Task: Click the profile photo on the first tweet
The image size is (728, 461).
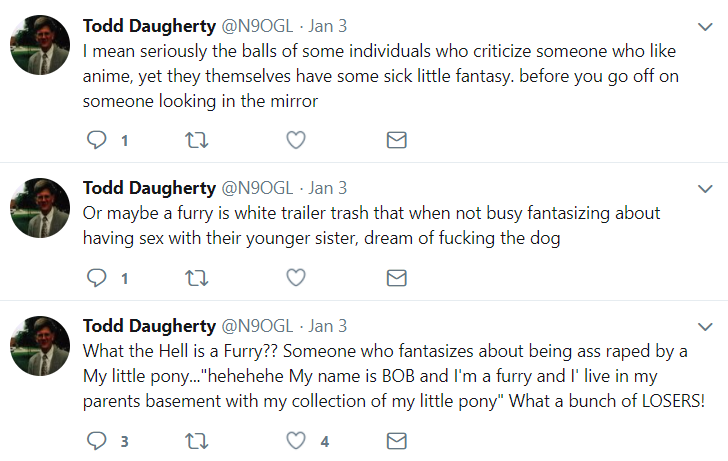Action: coord(39,45)
